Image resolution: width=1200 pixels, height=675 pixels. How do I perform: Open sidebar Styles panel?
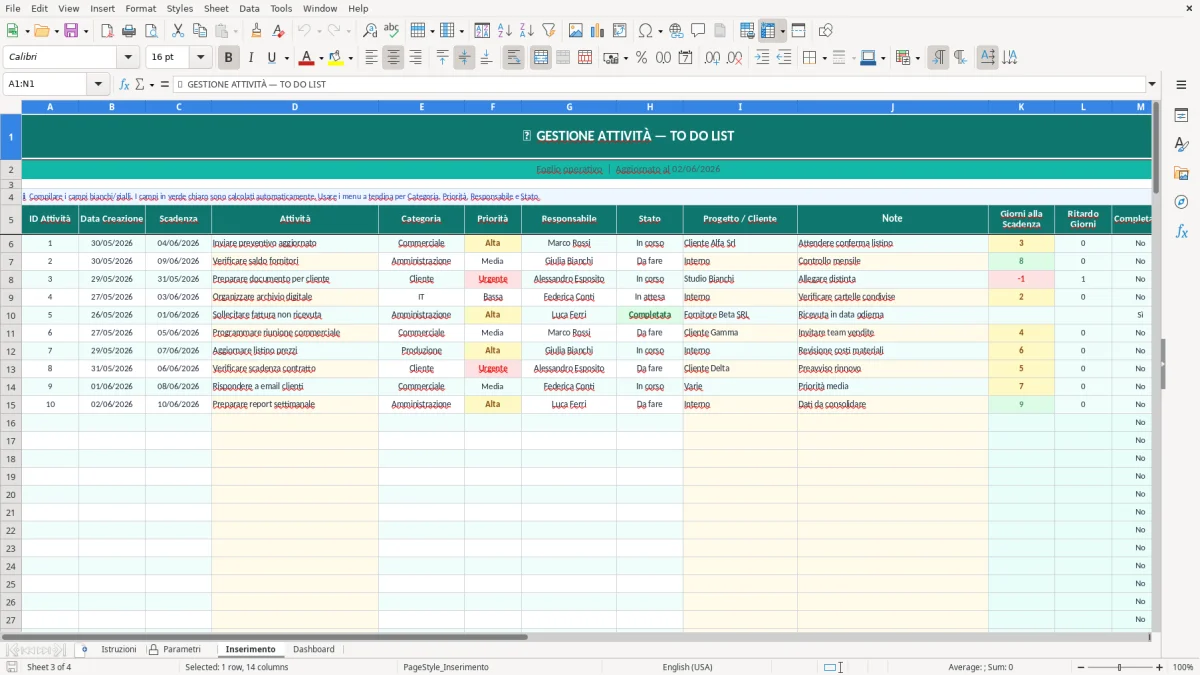coord(1181,145)
